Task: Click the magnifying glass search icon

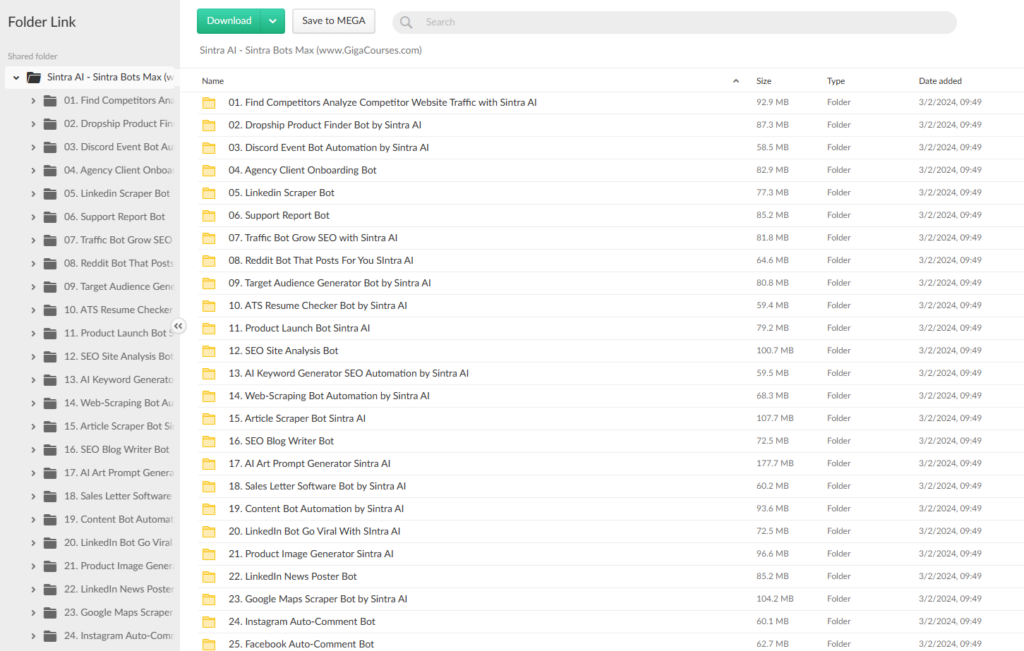Action: (406, 22)
